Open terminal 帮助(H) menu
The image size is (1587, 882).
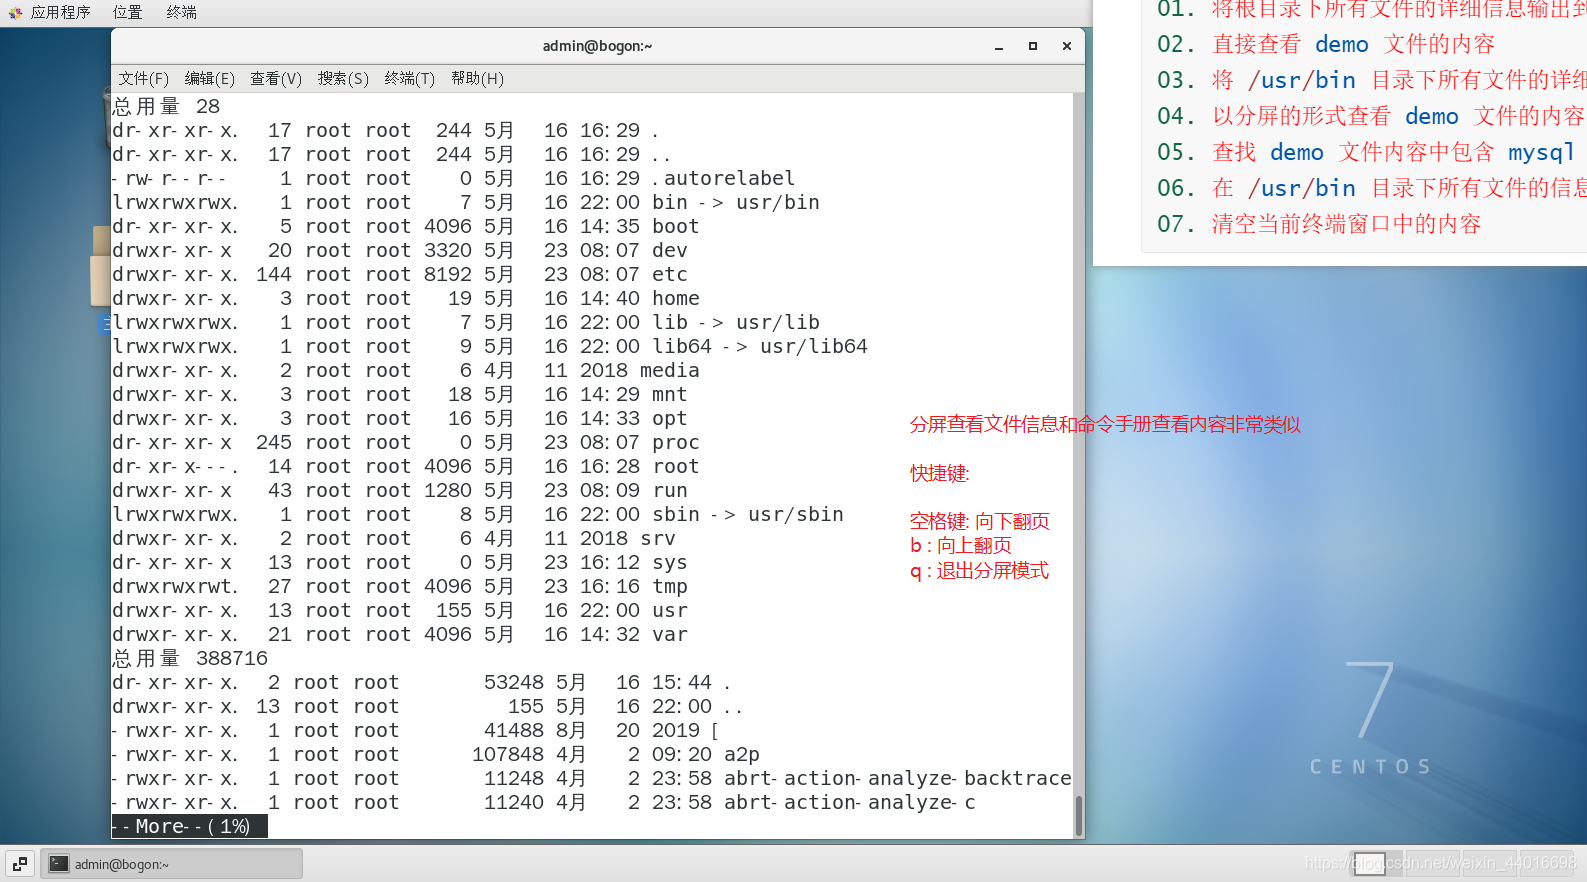[477, 78]
